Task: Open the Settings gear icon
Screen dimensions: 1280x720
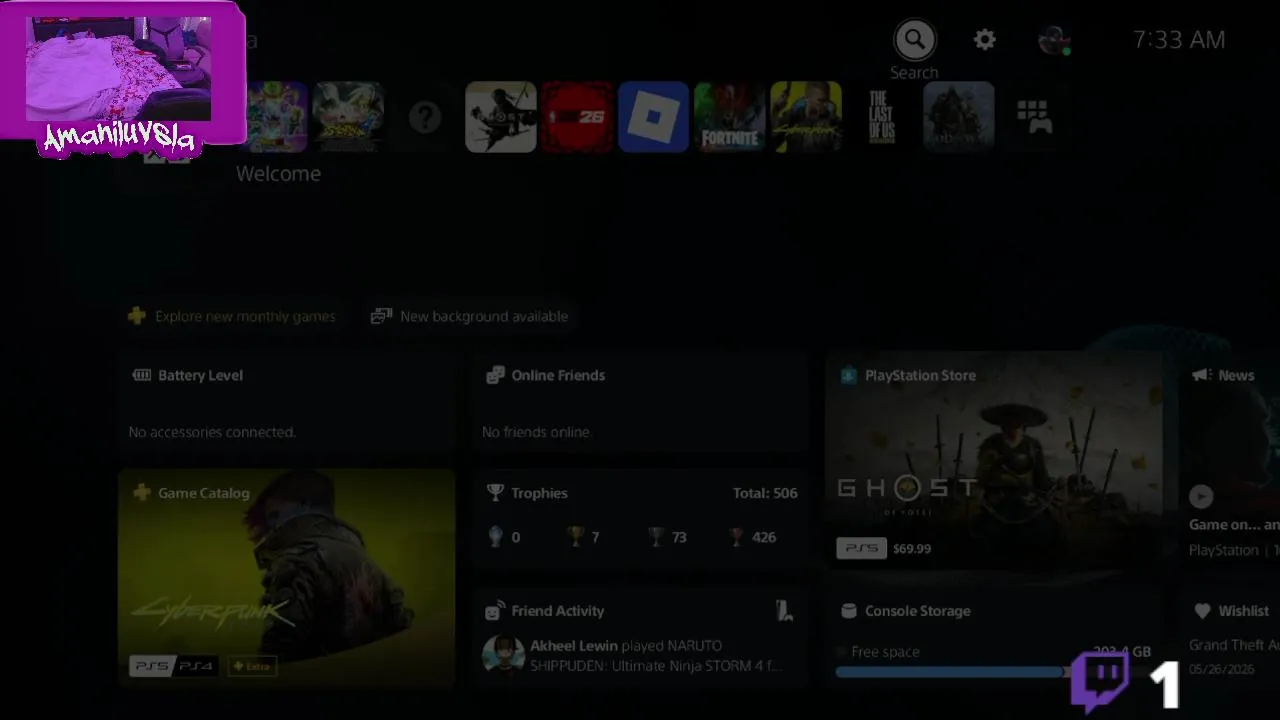Action: pyautogui.click(x=985, y=40)
